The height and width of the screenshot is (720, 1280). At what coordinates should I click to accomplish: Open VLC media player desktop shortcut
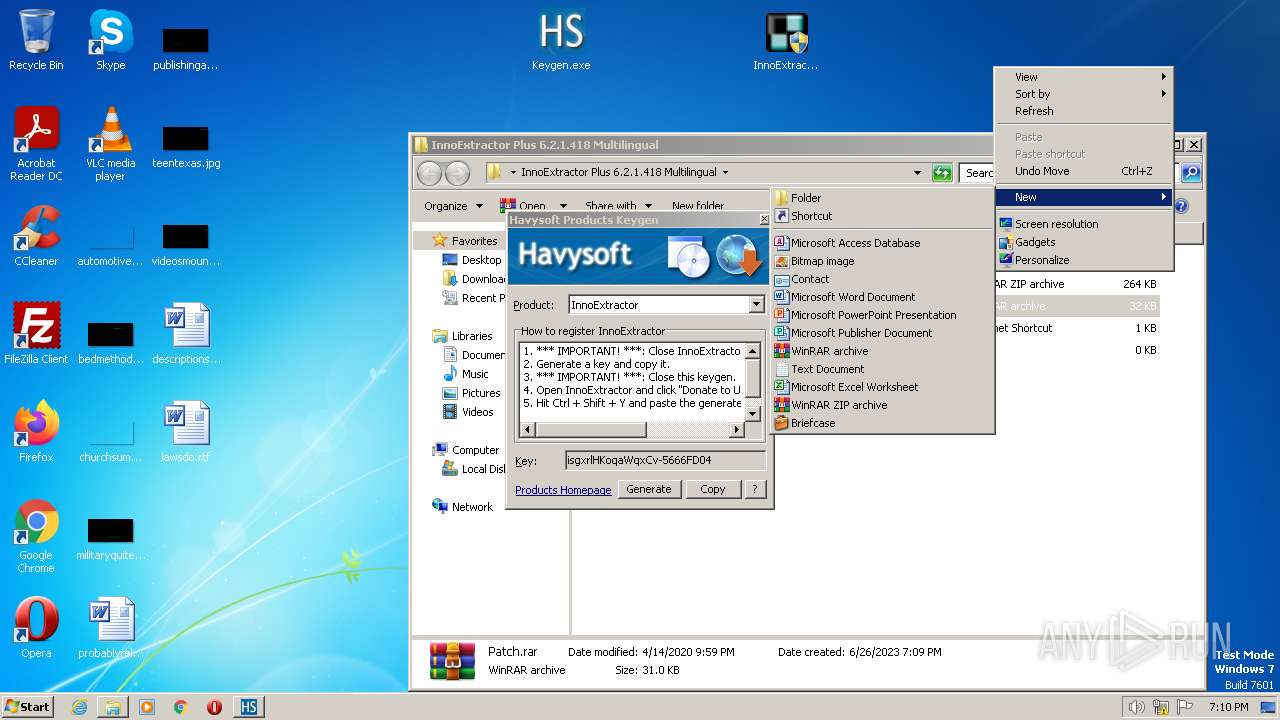pyautogui.click(x=110, y=144)
